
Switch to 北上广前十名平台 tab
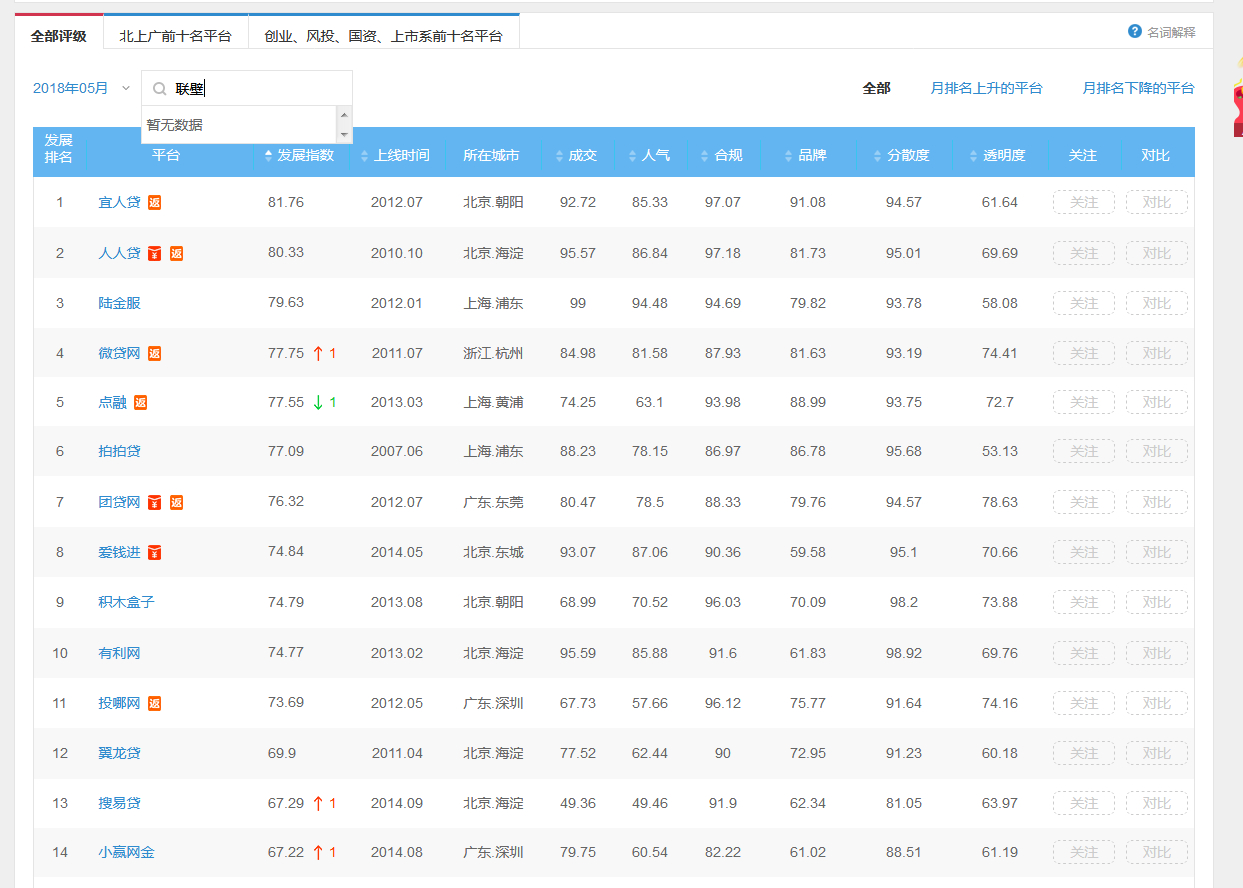pyautogui.click(x=176, y=36)
